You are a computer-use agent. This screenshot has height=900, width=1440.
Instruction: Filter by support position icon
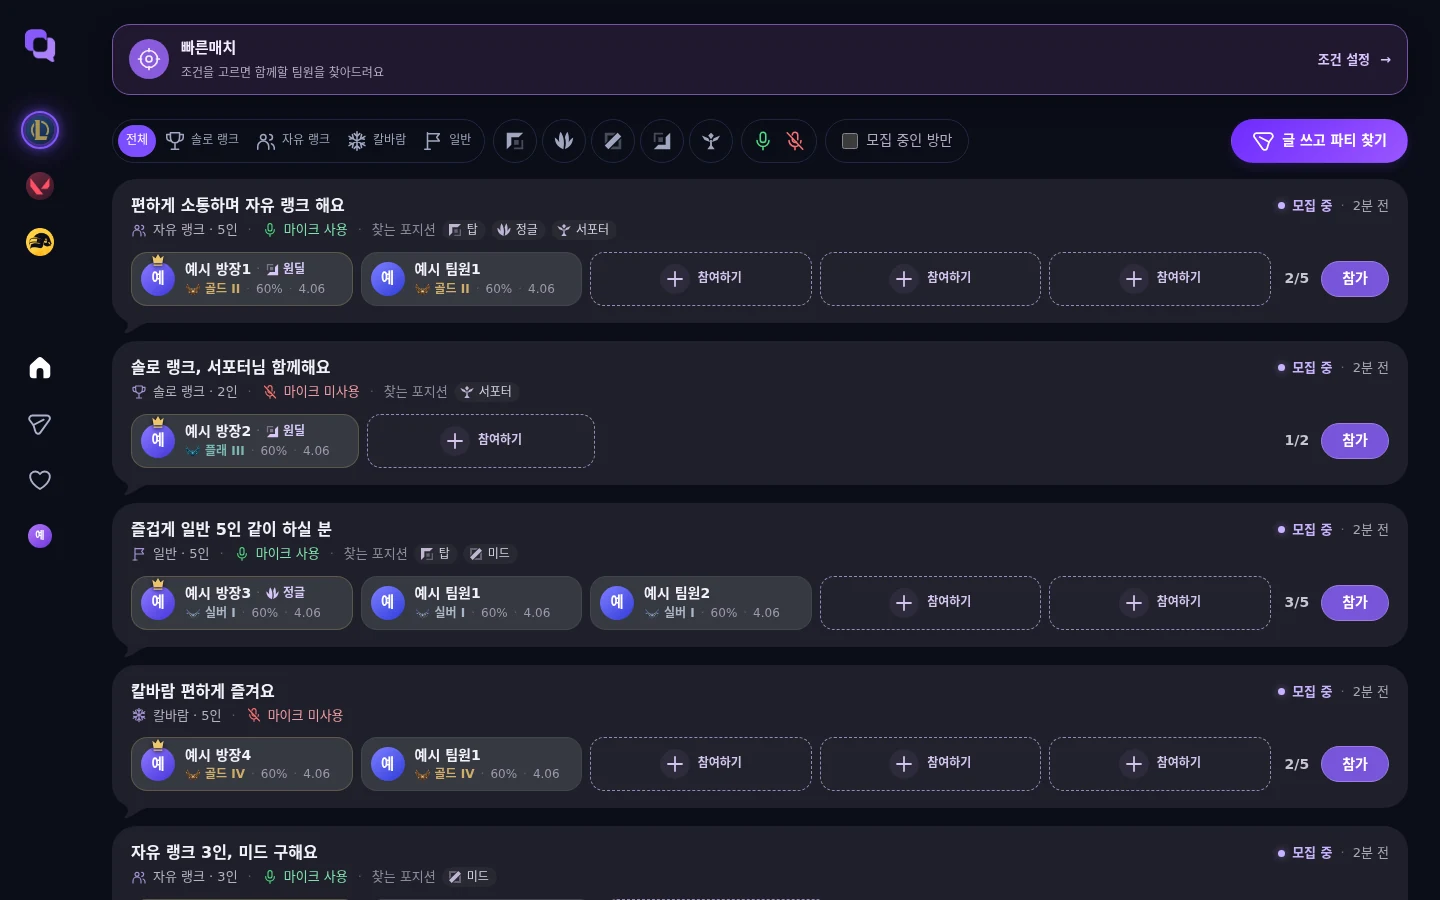point(711,141)
